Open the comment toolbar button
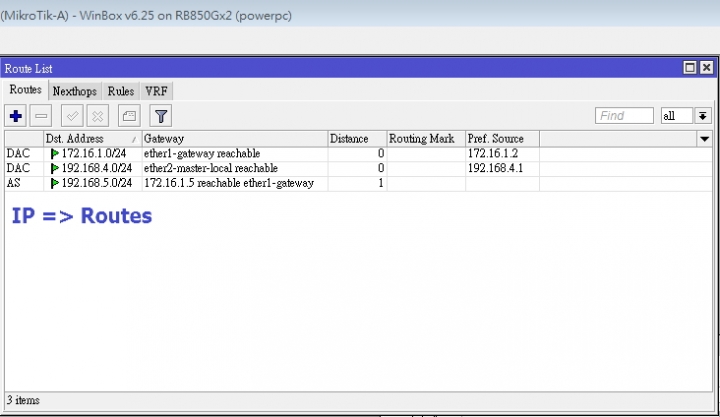The height and width of the screenshot is (417, 720). pos(129,116)
